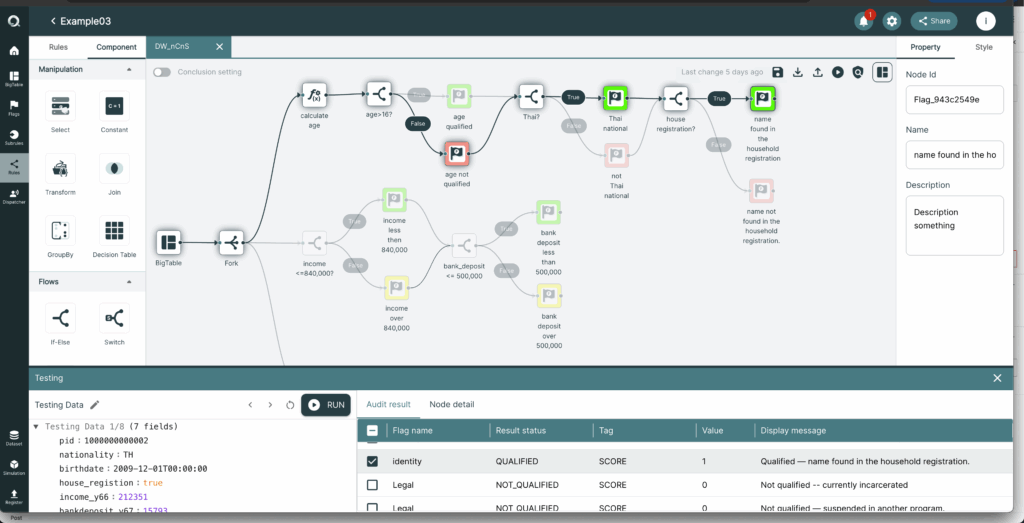This screenshot has height=523, width=1024.
Task: Edit Testing Data with the pencil icon
Action: [95, 405]
